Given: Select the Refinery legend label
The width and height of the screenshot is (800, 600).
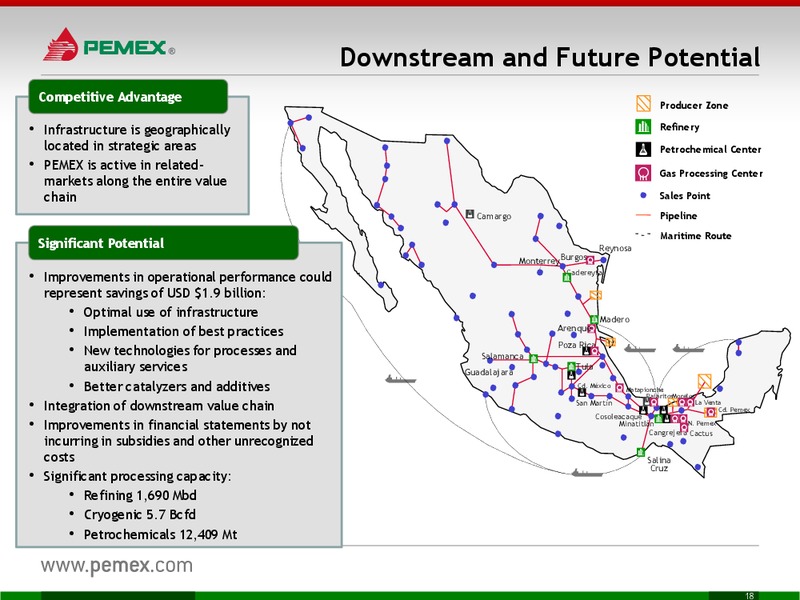Looking at the screenshot, I should coord(679,127).
